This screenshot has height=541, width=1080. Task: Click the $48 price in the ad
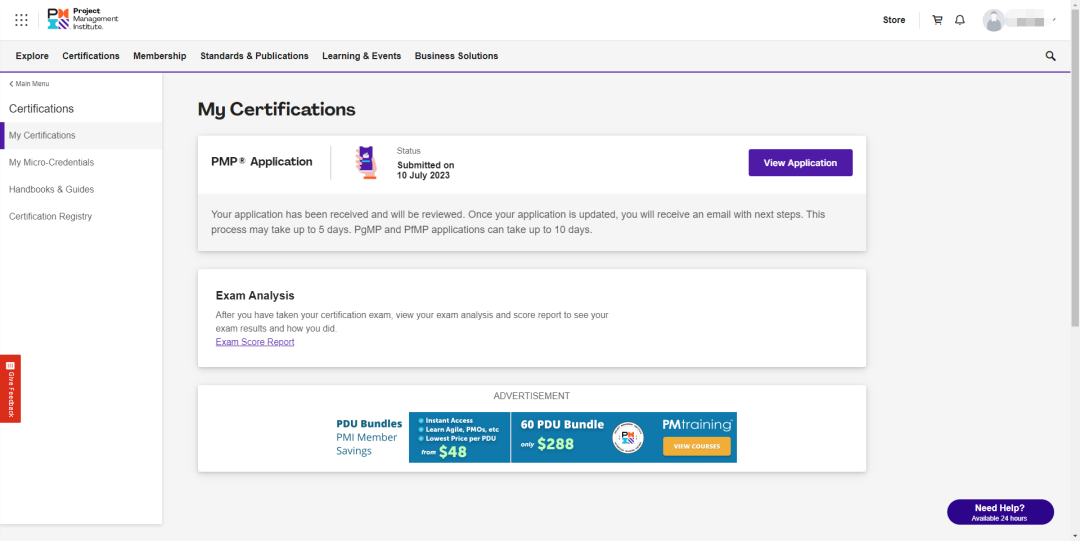click(453, 452)
